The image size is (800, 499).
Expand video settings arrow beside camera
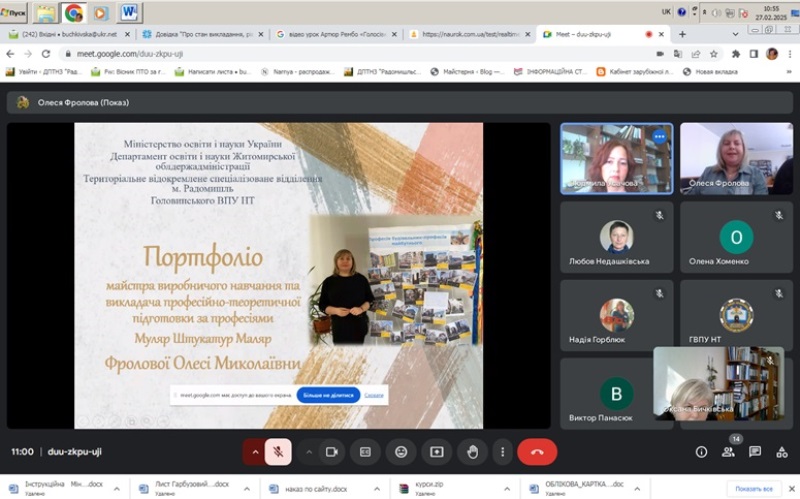307,452
